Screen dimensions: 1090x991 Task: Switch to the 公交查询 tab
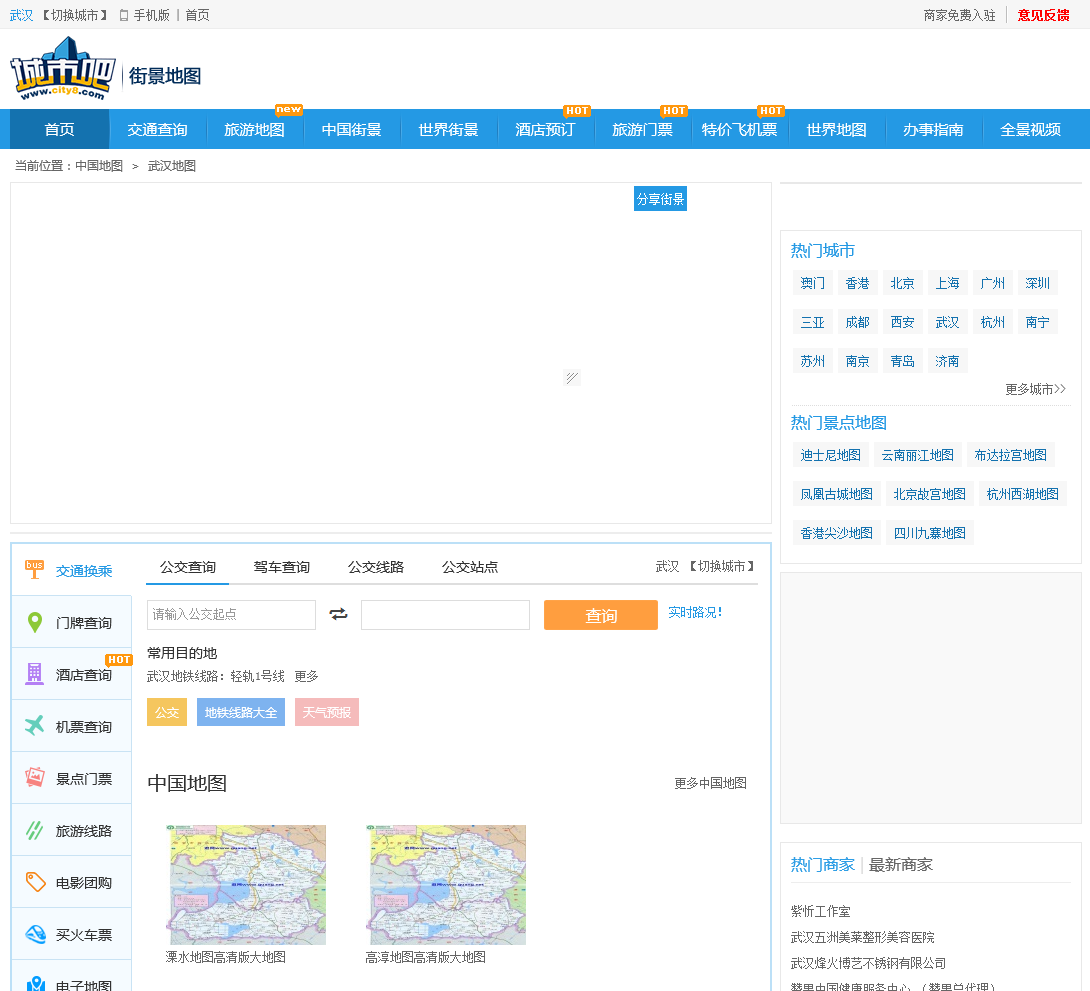[x=188, y=567]
